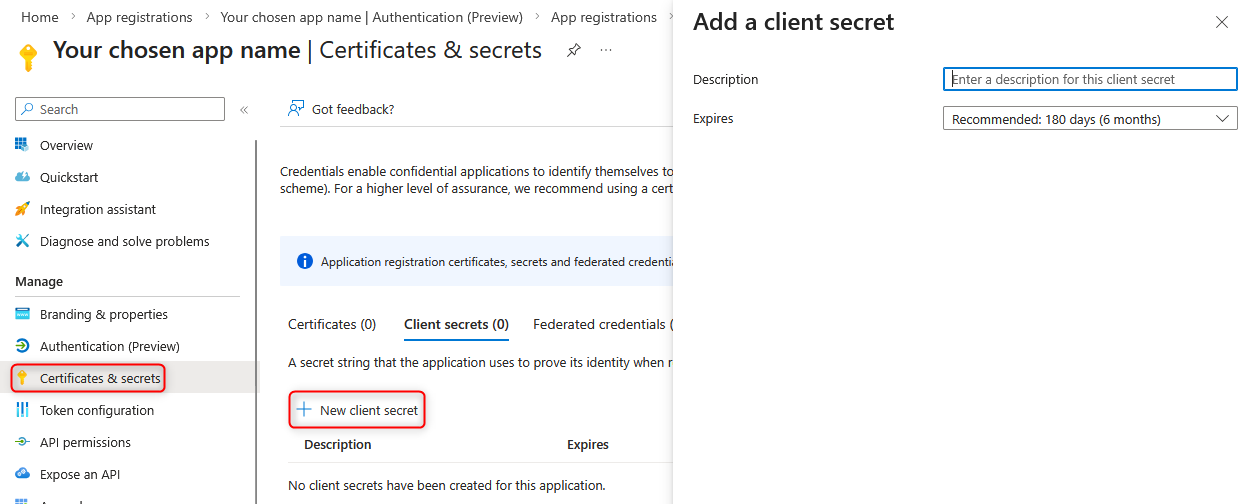1249x504 pixels.
Task: Click the API permissions icon
Action: click(x=22, y=442)
